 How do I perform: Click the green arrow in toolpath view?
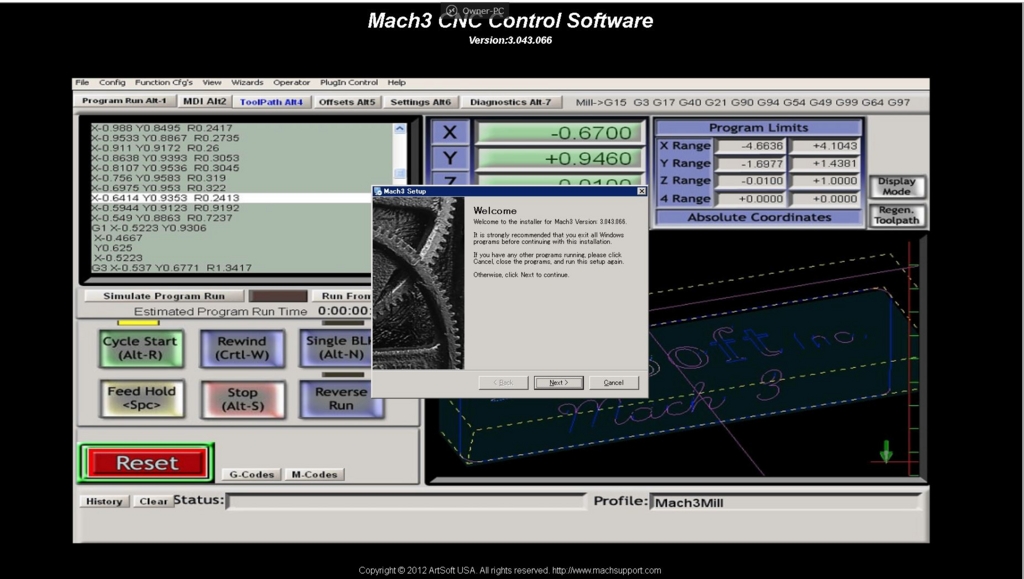886,452
